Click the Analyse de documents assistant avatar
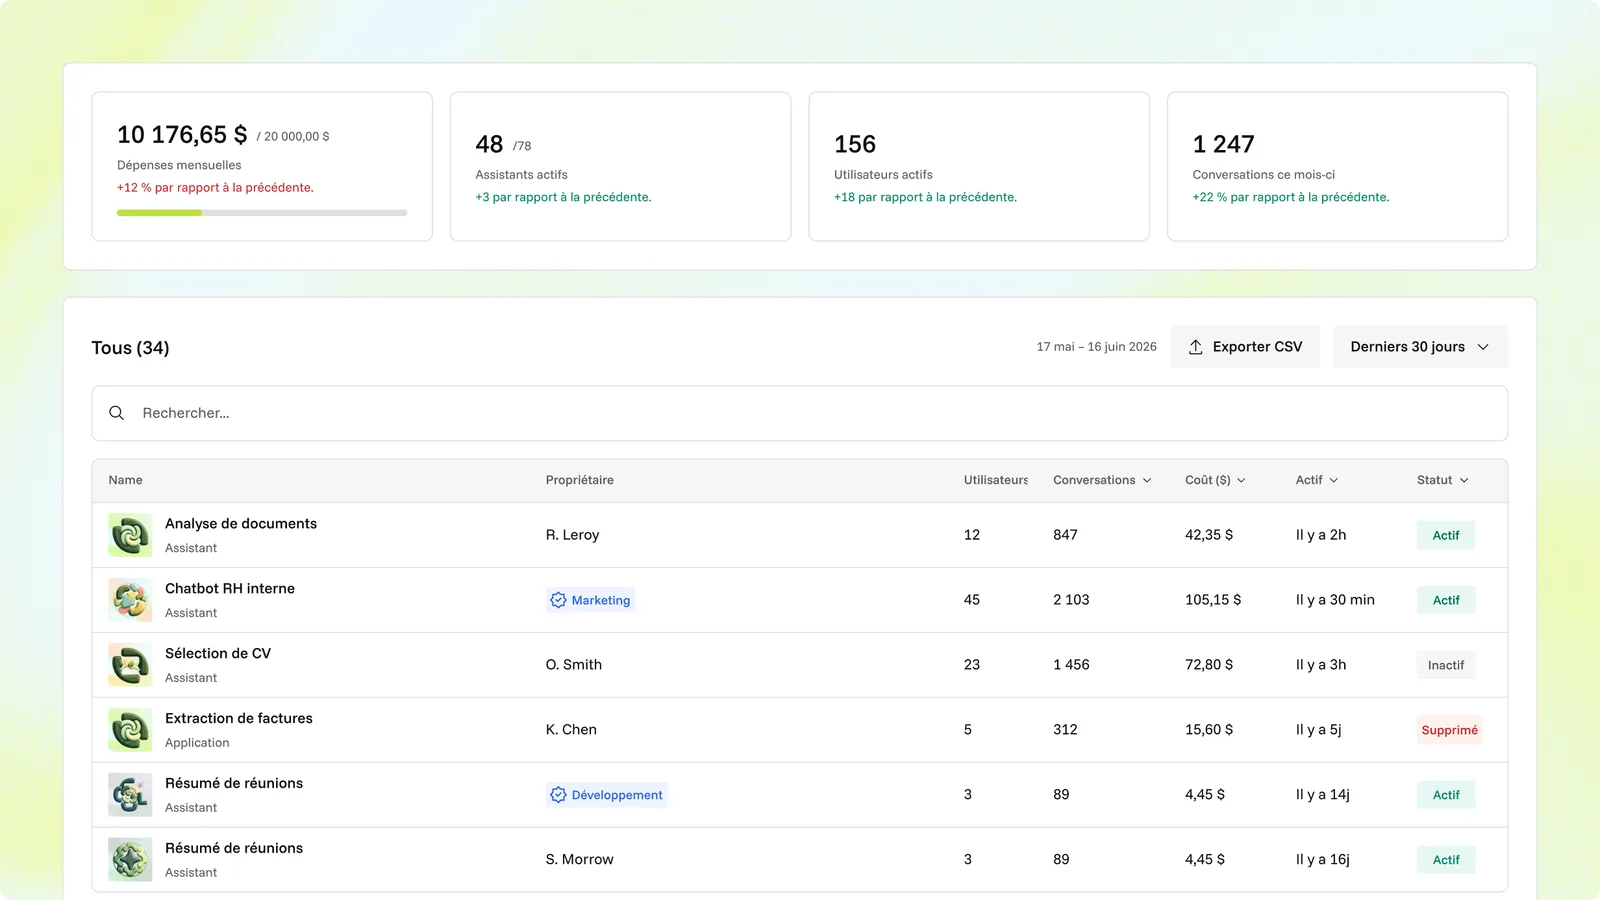Viewport: 1600px width, 900px height. point(130,535)
